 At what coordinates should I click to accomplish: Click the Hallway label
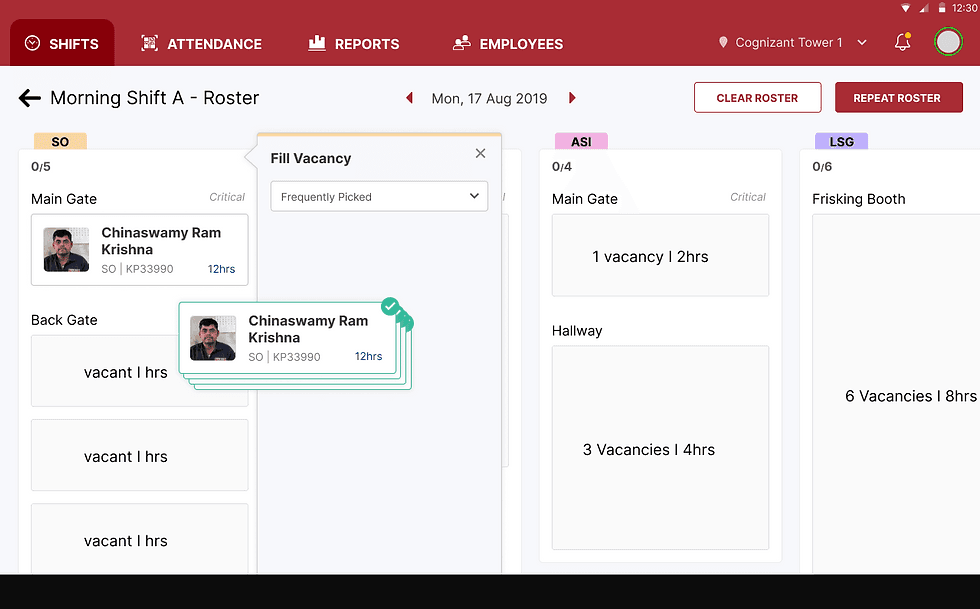point(577,331)
